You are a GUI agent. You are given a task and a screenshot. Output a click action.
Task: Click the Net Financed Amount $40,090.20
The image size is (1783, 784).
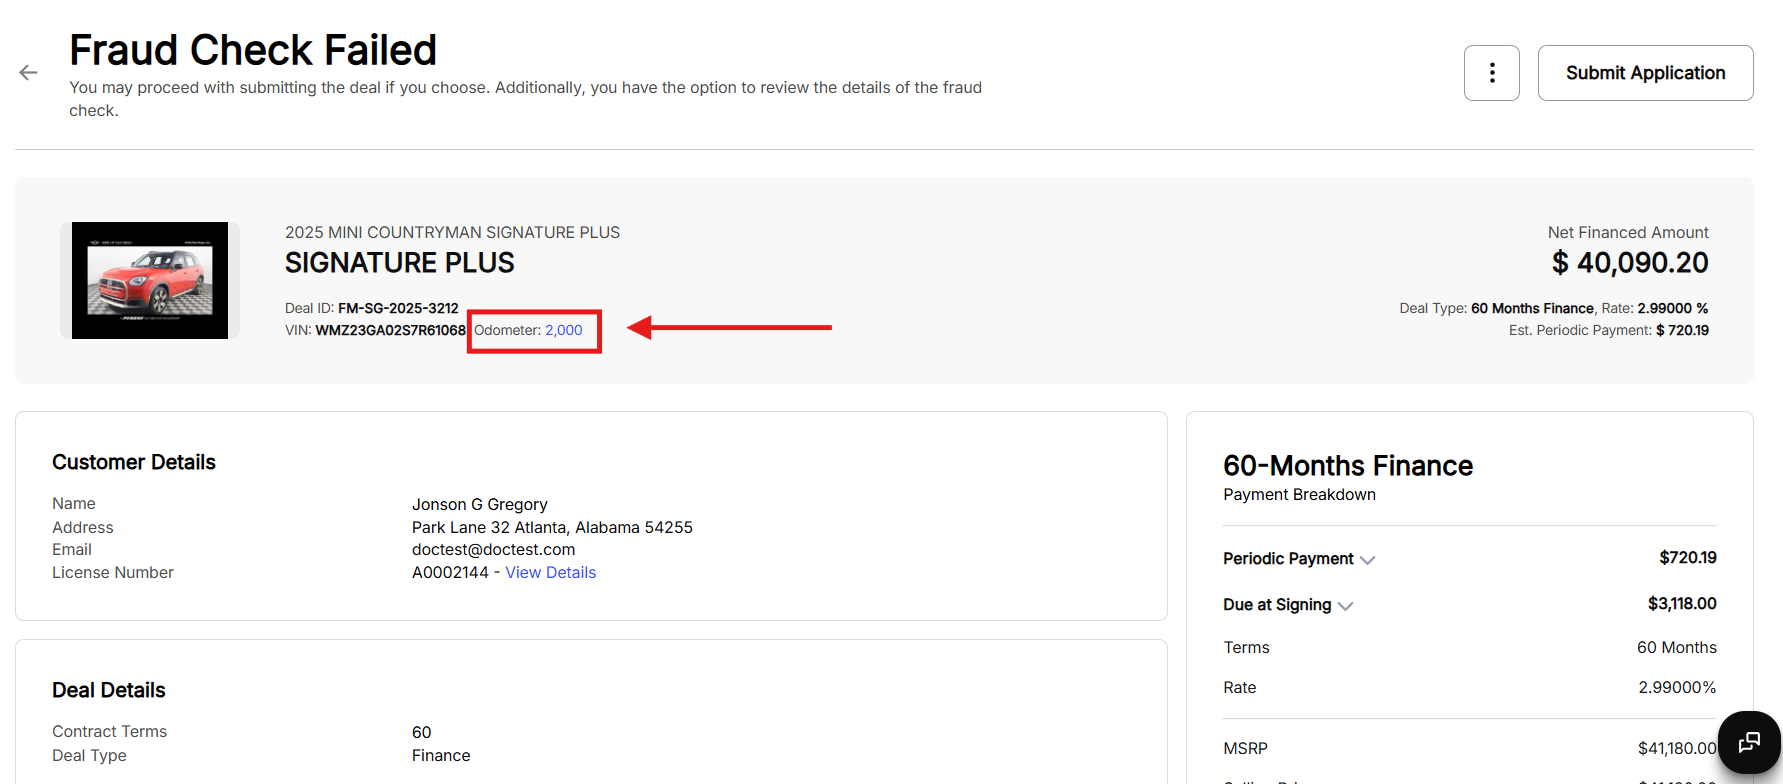[x=1629, y=263]
